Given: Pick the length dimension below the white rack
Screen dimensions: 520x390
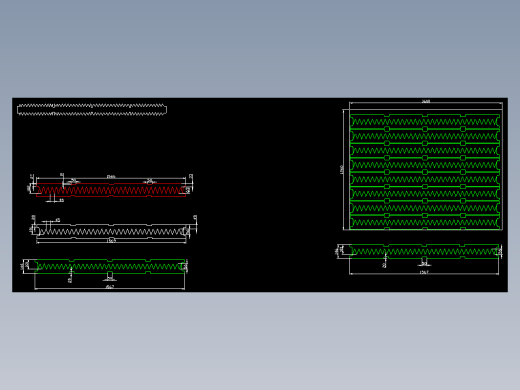Looking at the screenshot, I should click(111, 241).
